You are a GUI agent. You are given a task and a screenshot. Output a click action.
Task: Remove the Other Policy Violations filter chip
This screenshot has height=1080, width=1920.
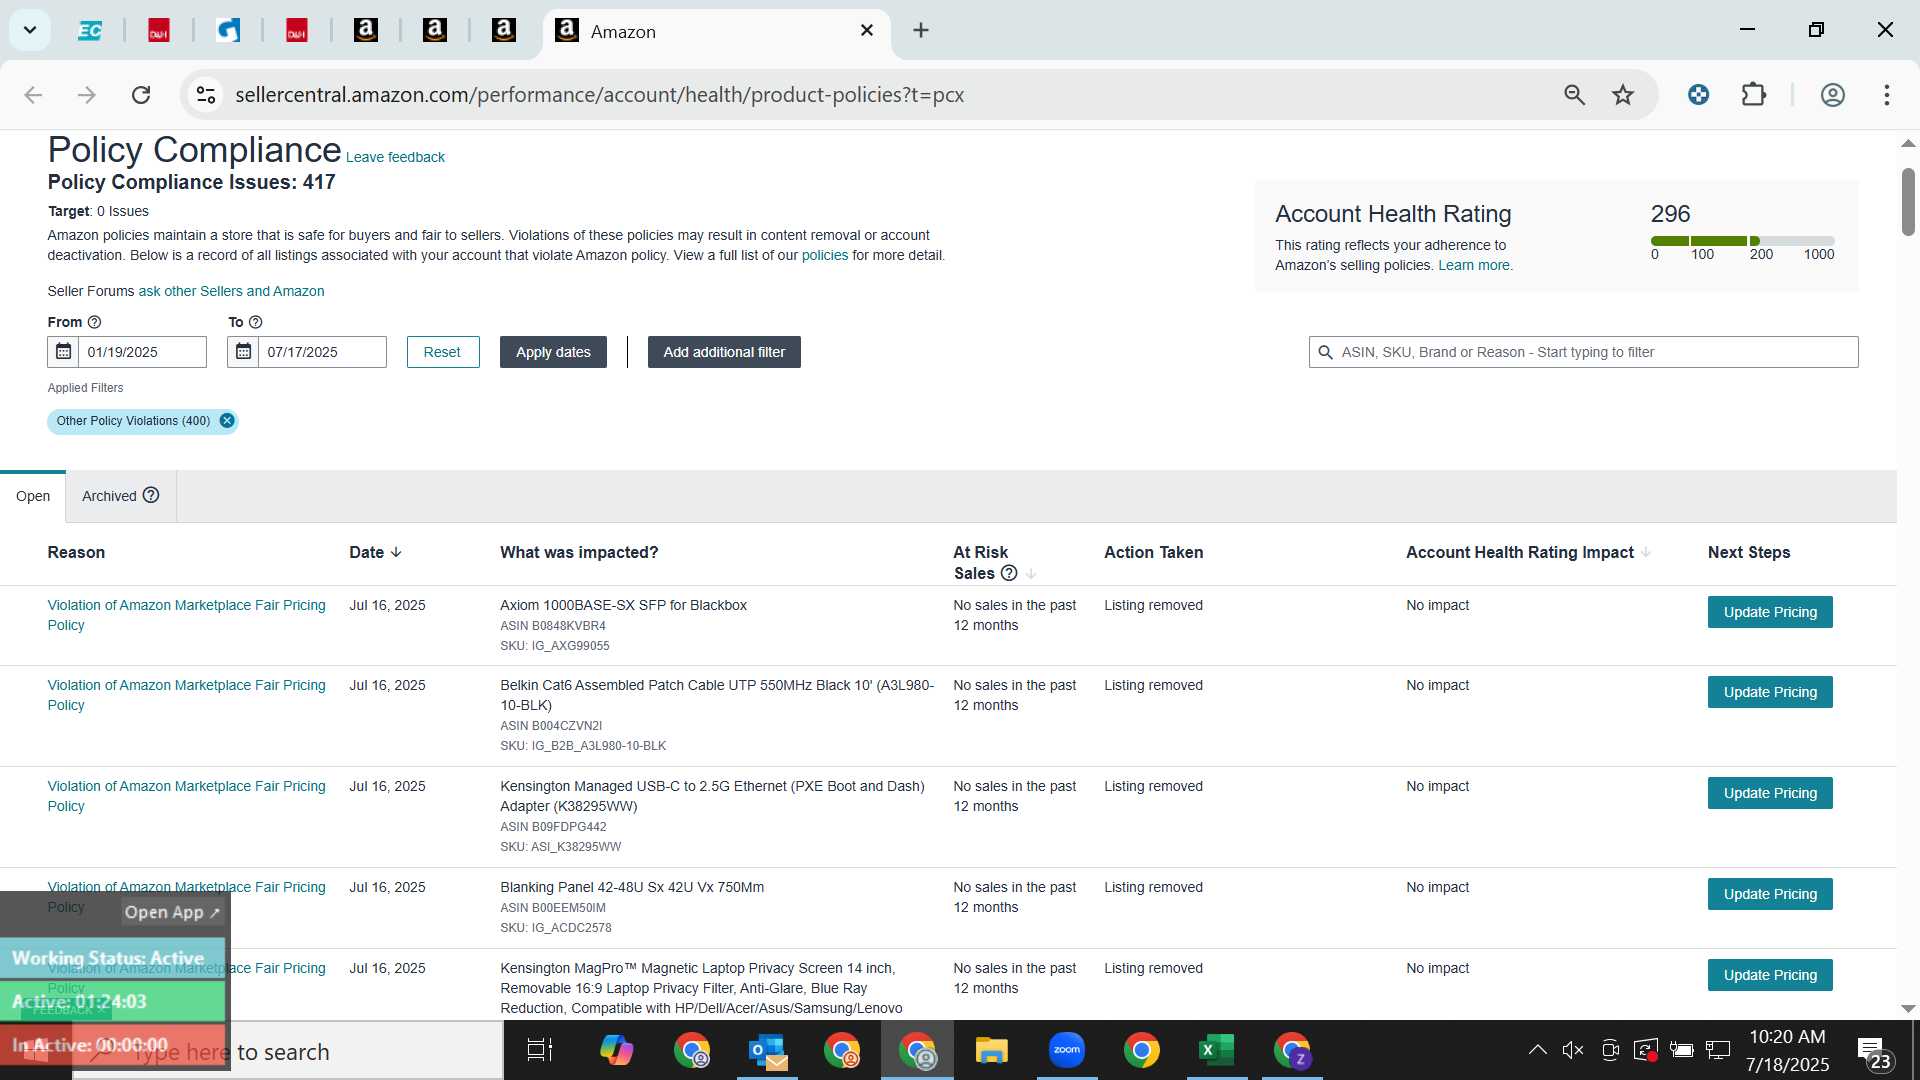(227, 421)
